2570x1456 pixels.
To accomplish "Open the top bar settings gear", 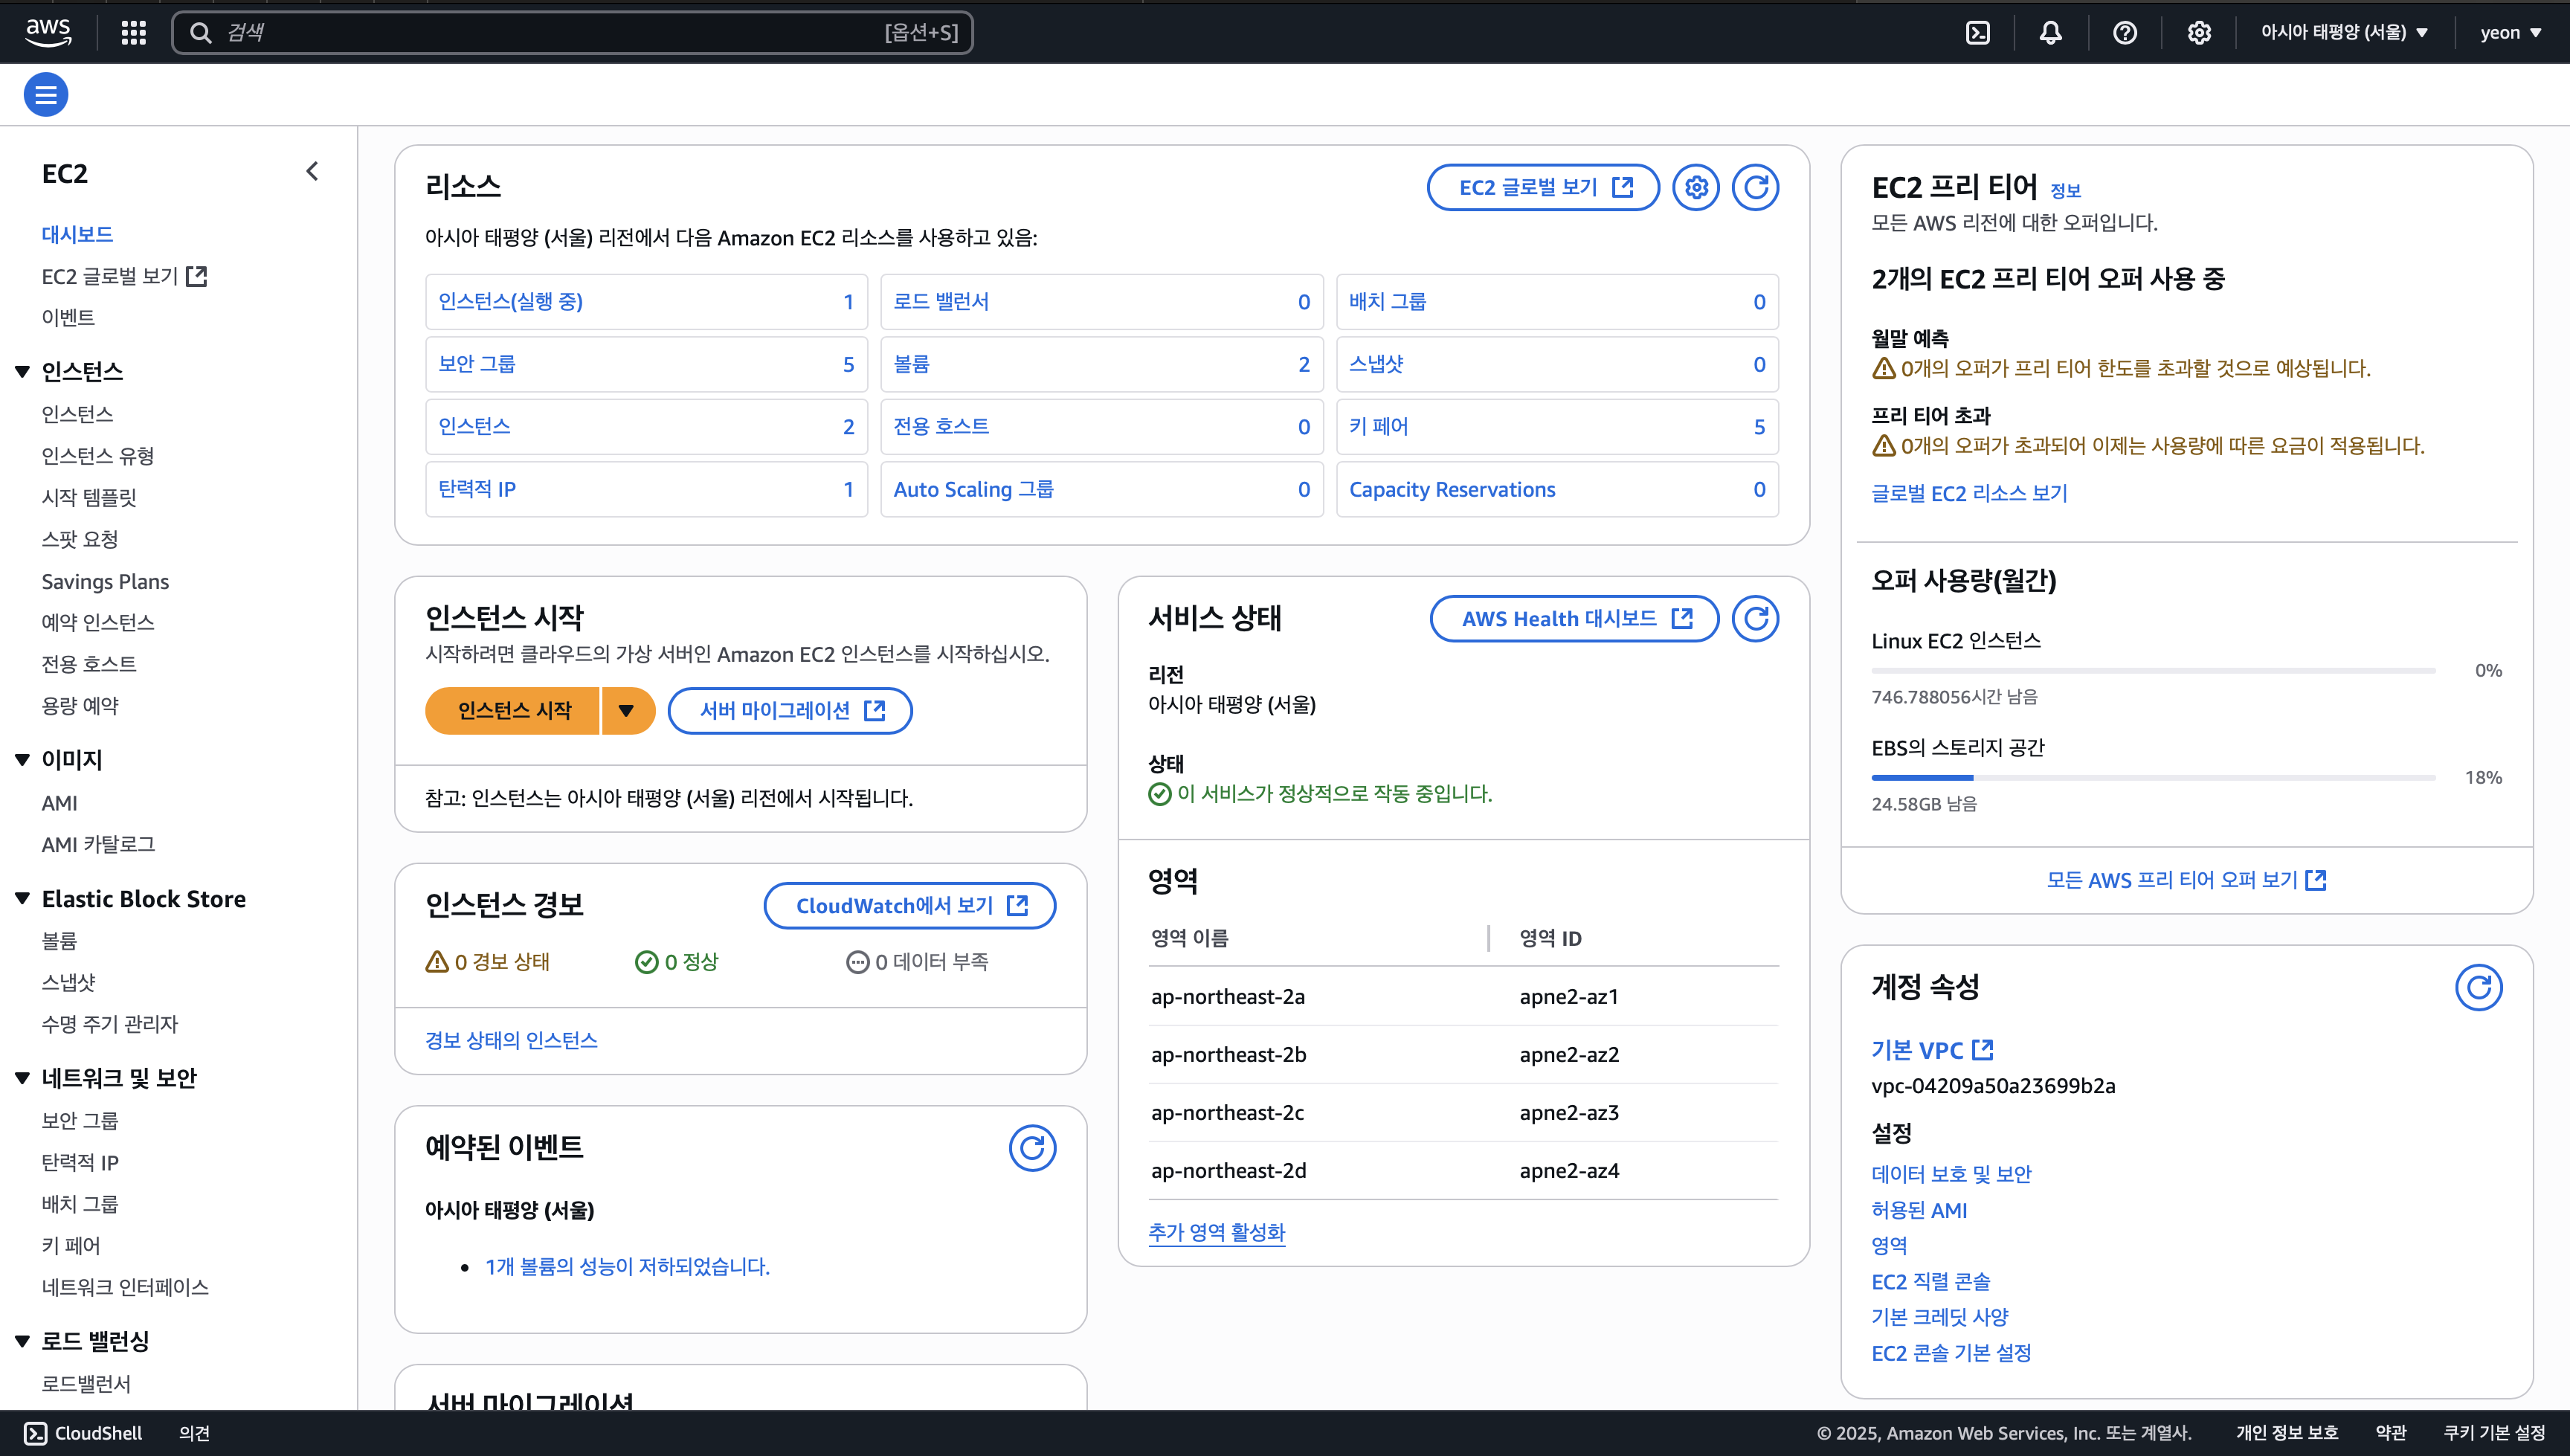I will (x=2198, y=33).
